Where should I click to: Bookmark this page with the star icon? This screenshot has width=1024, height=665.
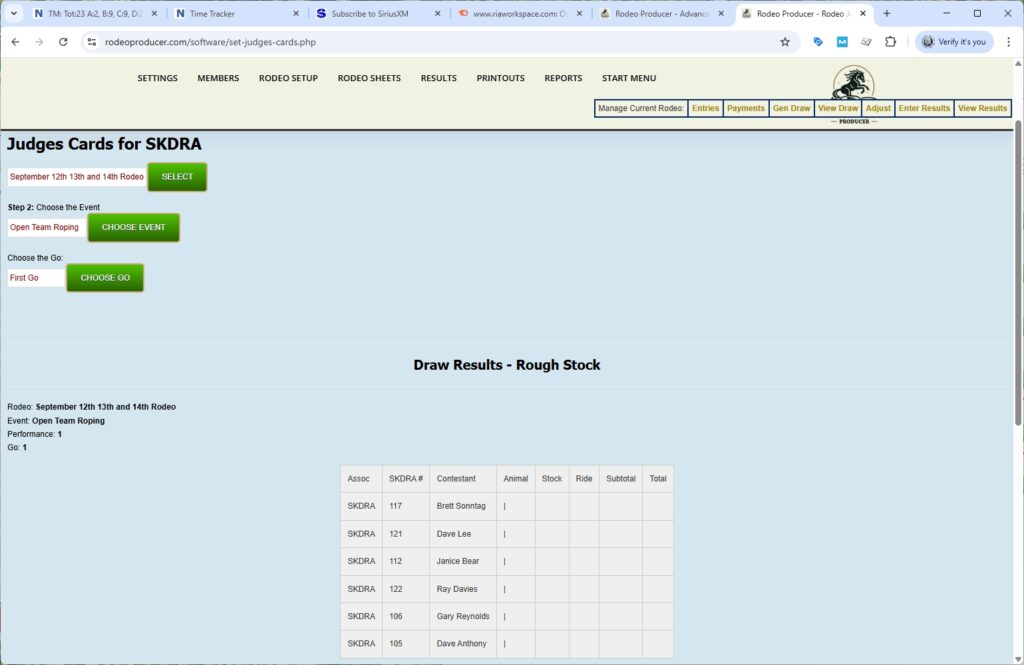point(785,42)
